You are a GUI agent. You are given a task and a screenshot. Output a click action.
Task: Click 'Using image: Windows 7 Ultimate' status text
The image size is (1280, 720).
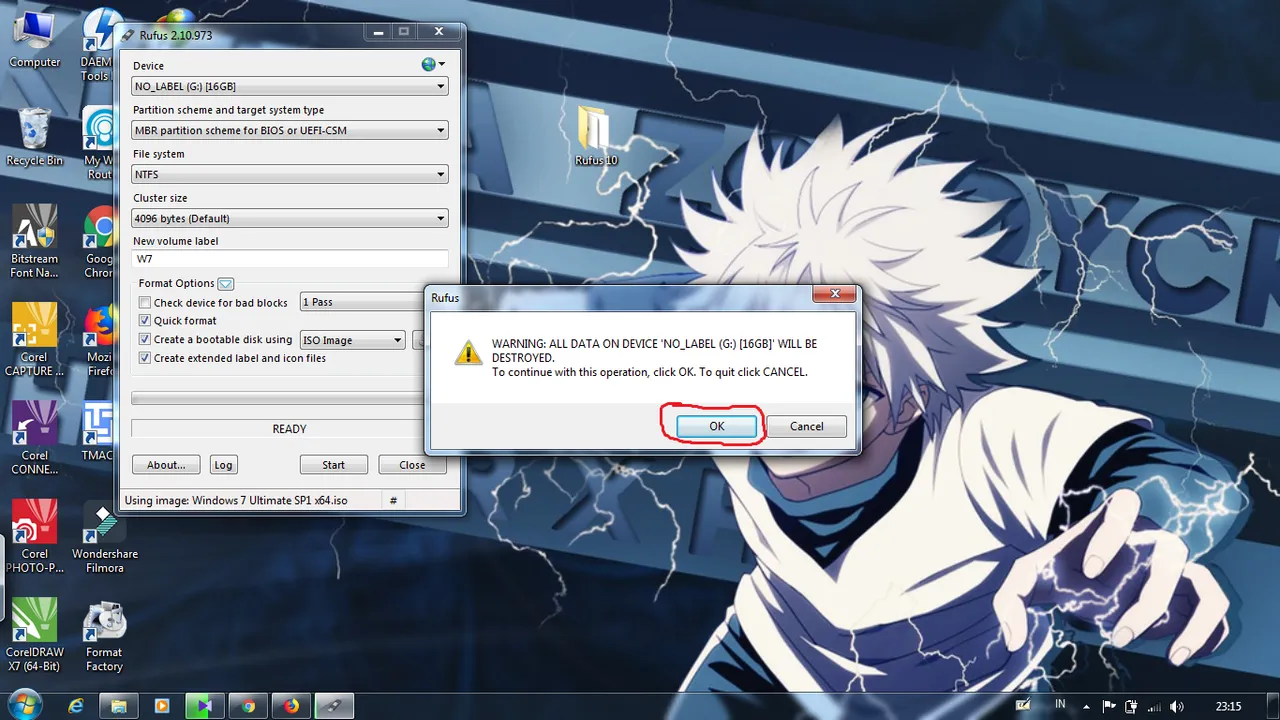coord(236,500)
